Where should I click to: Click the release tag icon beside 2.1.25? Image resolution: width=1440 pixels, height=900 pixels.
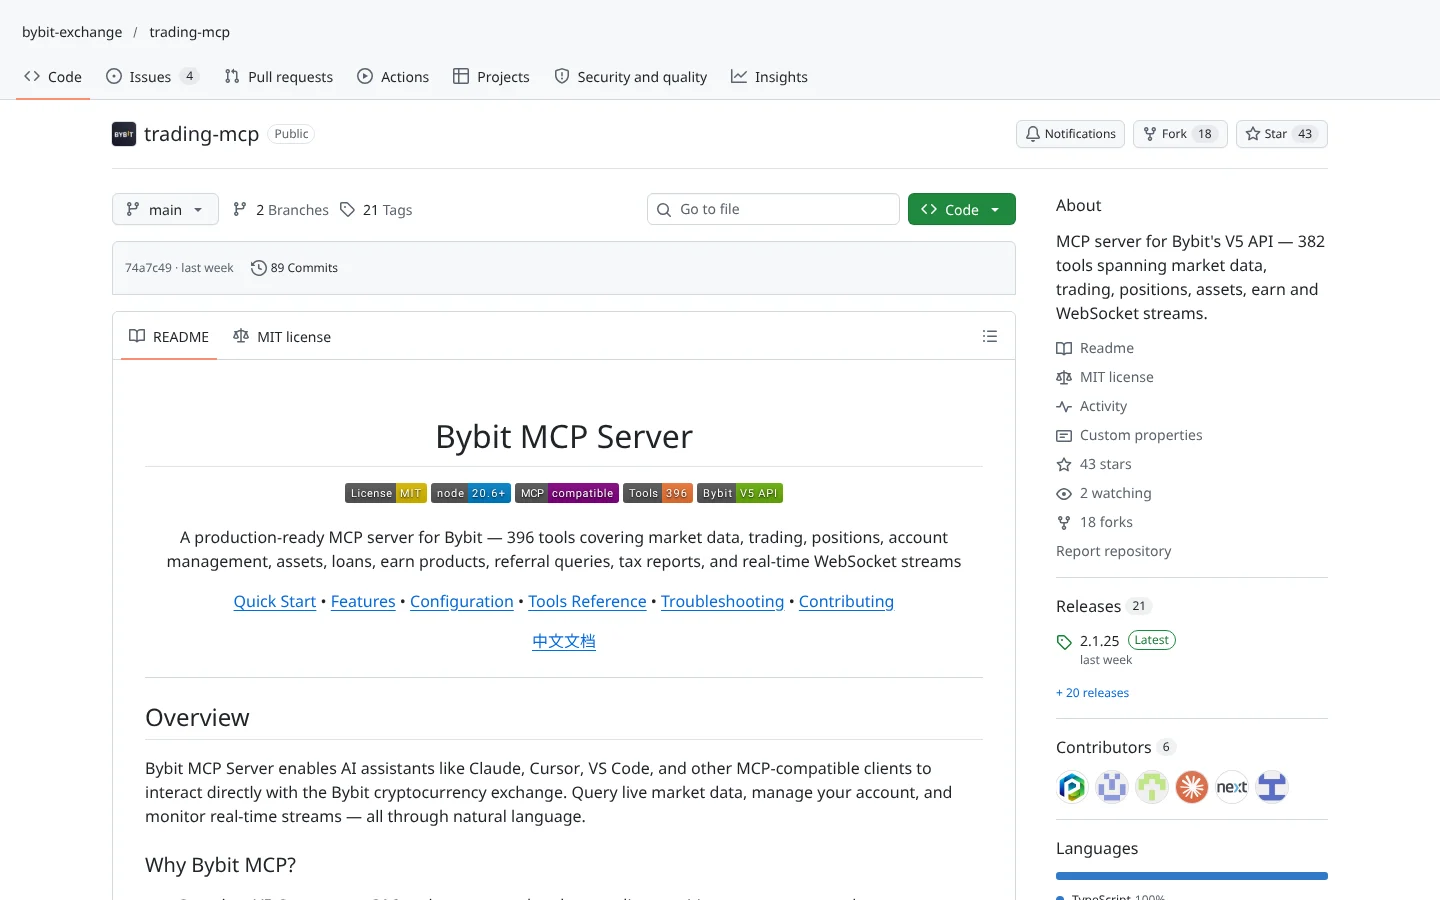pyautogui.click(x=1064, y=642)
